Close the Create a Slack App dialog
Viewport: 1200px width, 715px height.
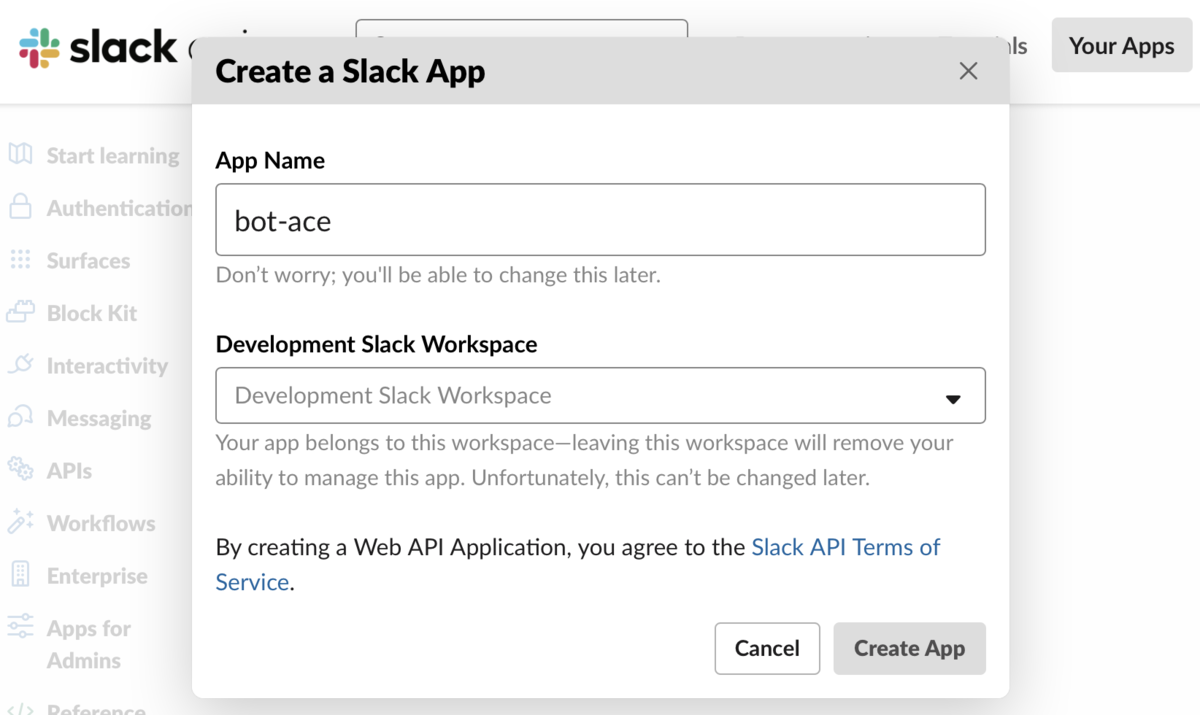968,71
